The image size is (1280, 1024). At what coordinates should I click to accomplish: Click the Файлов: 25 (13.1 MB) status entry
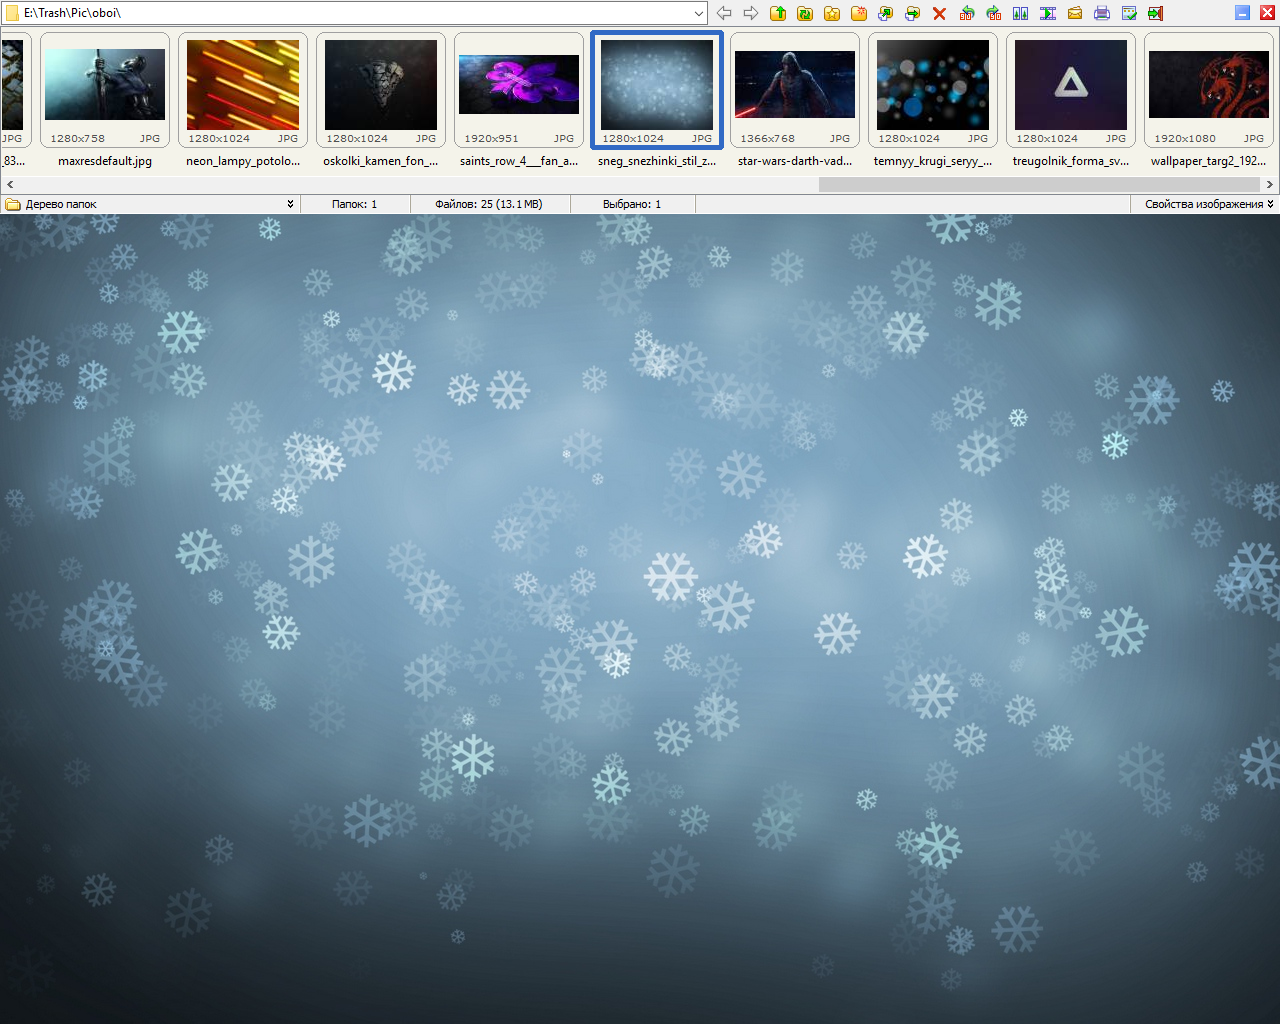click(489, 204)
